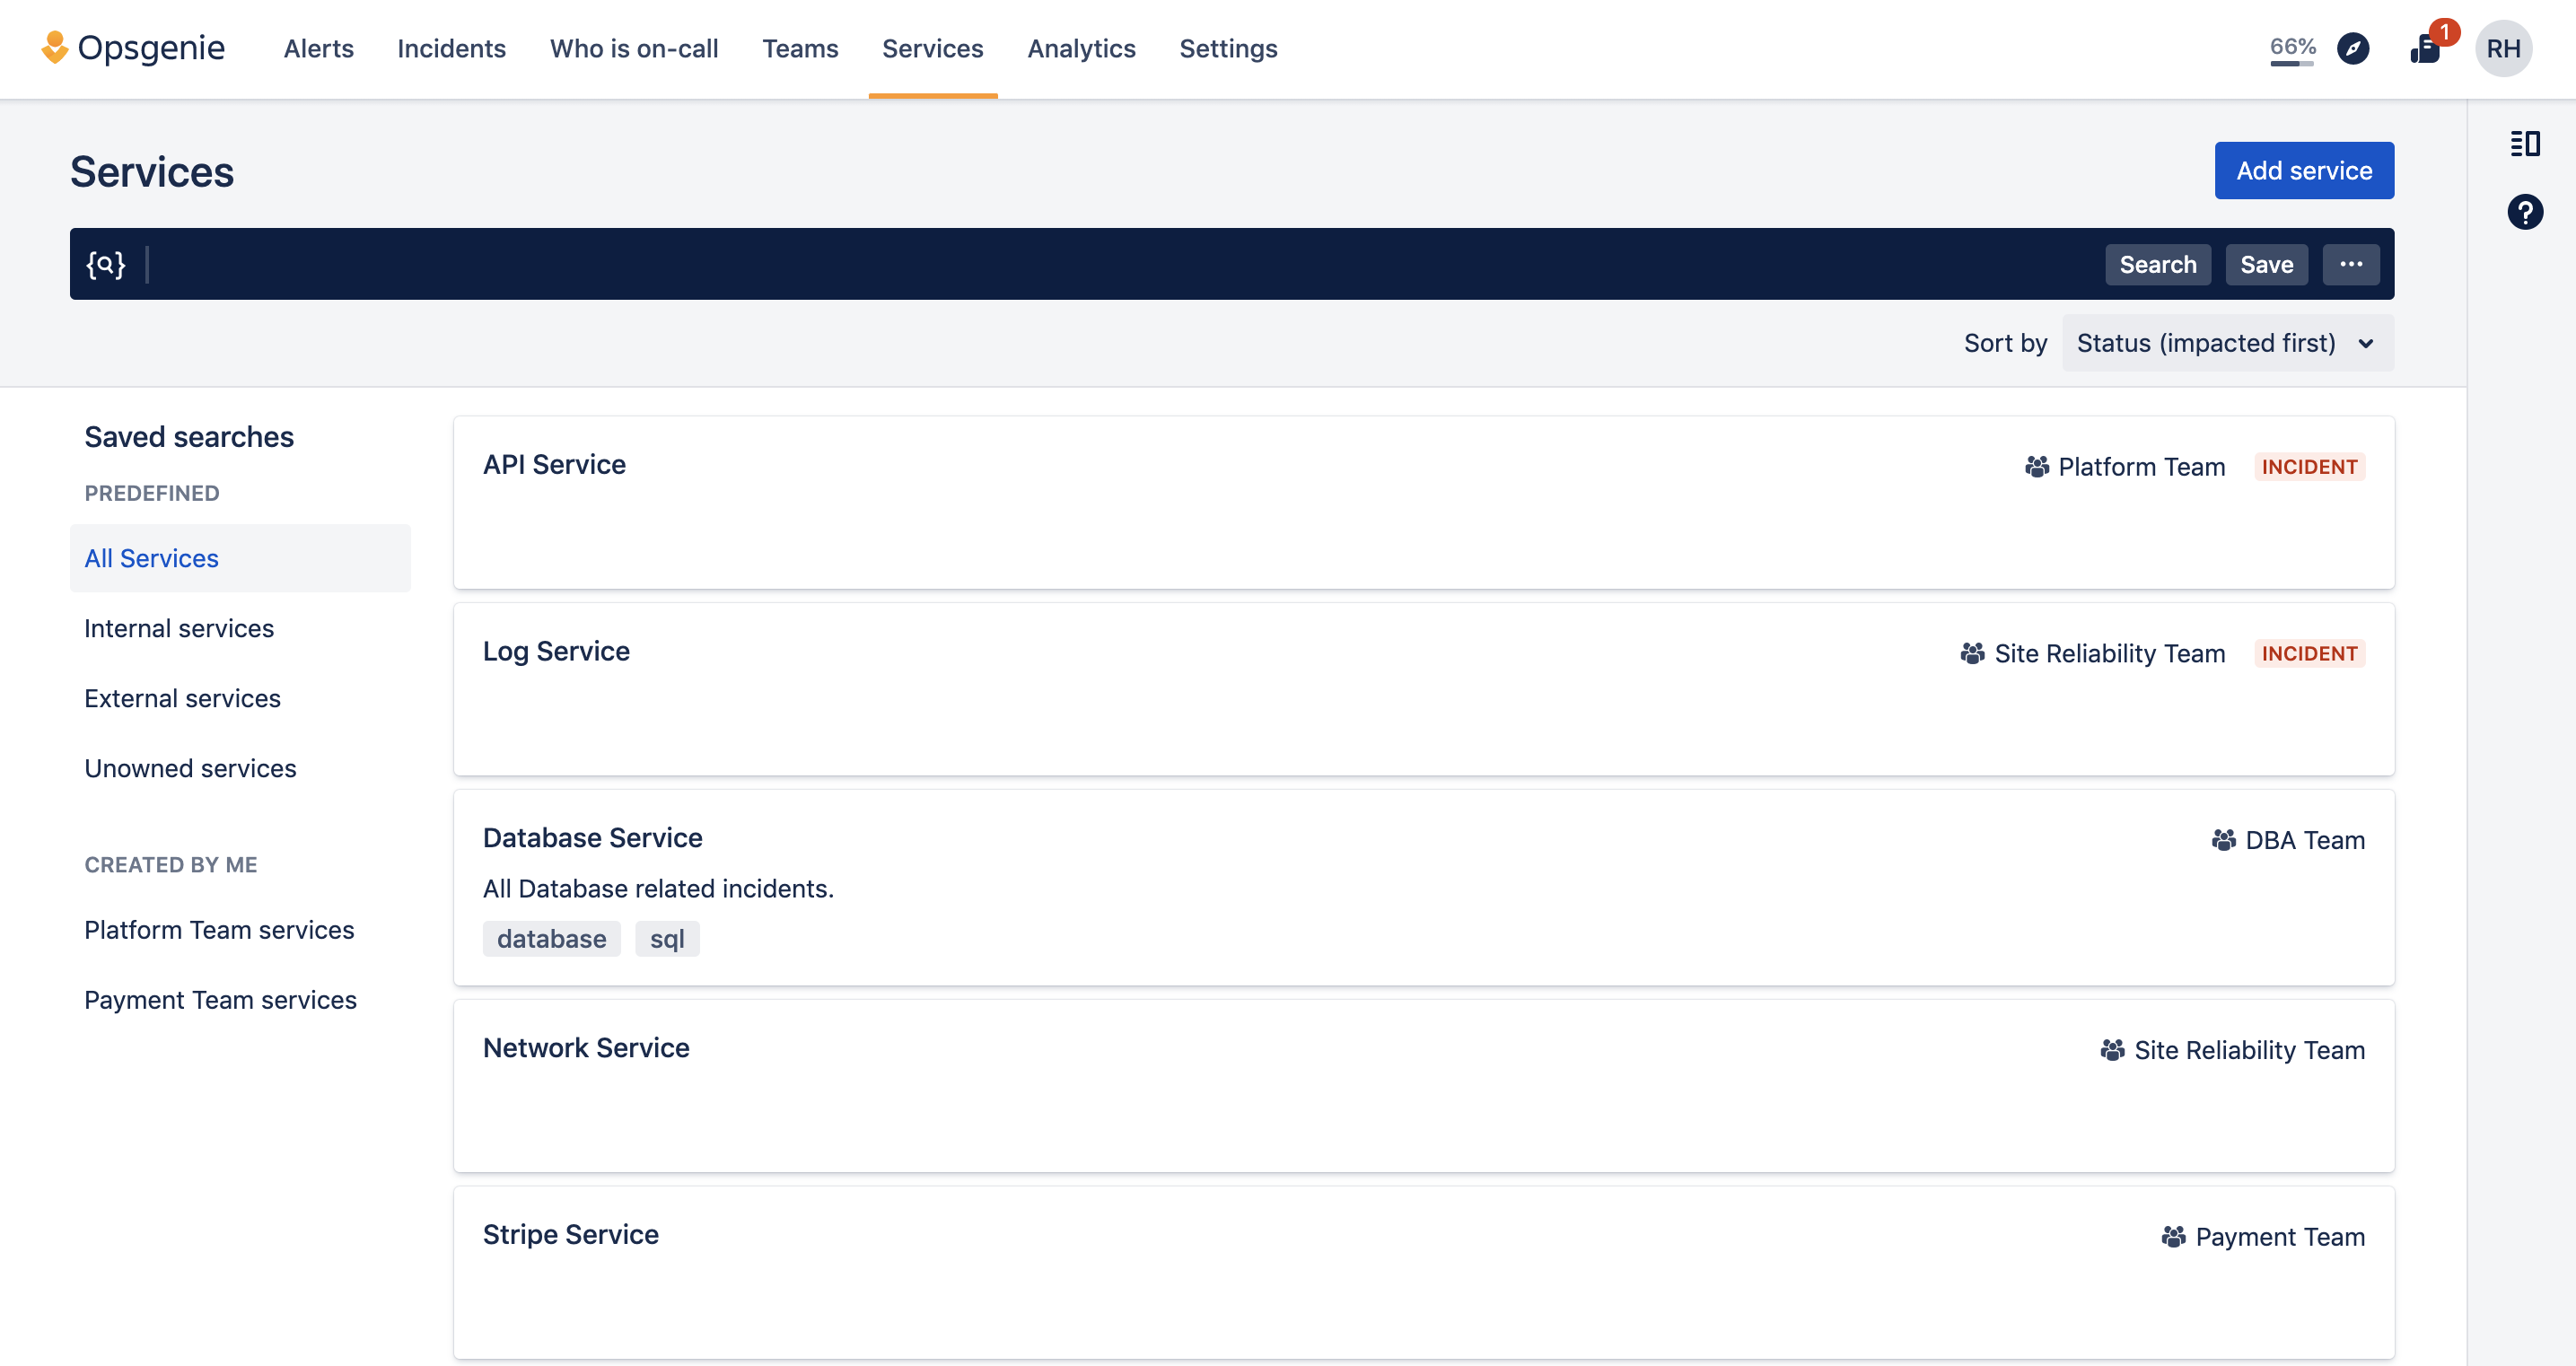Click the Add service button
Viewport: 2576px width, 1366px height.
(2303, 169)
